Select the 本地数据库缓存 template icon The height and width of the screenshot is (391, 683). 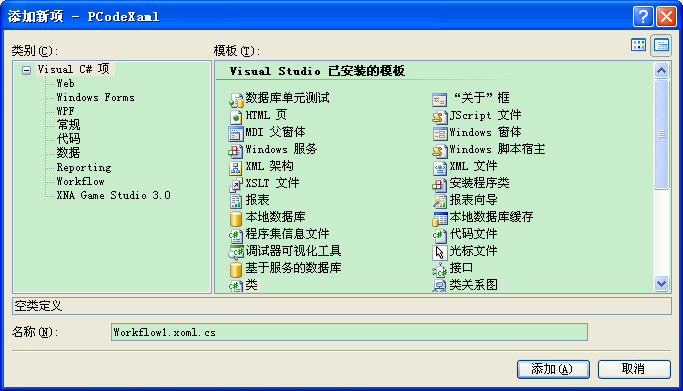[440, 219]
